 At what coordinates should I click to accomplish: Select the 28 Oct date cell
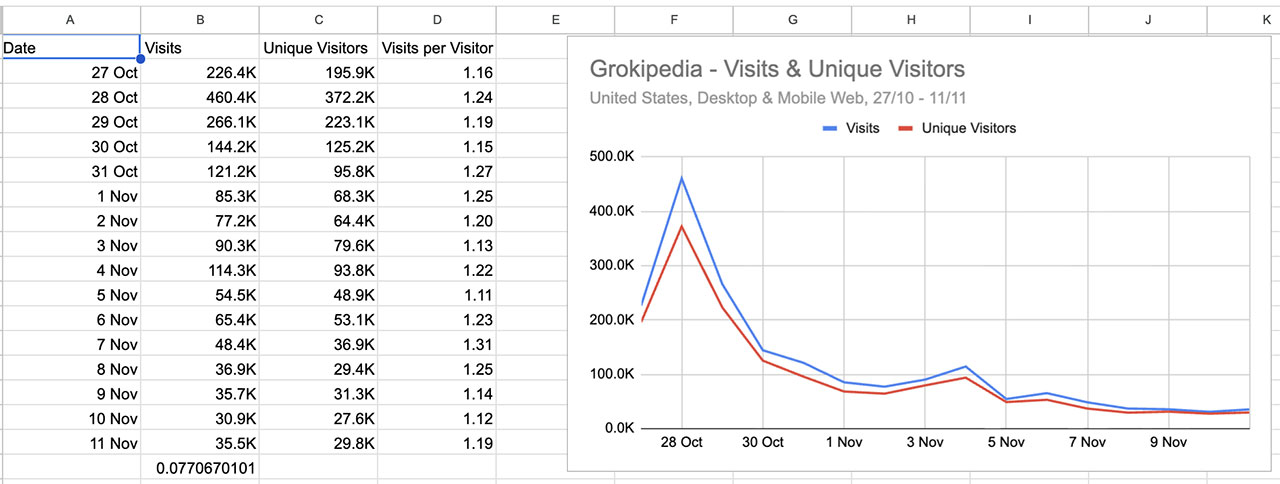70,97
